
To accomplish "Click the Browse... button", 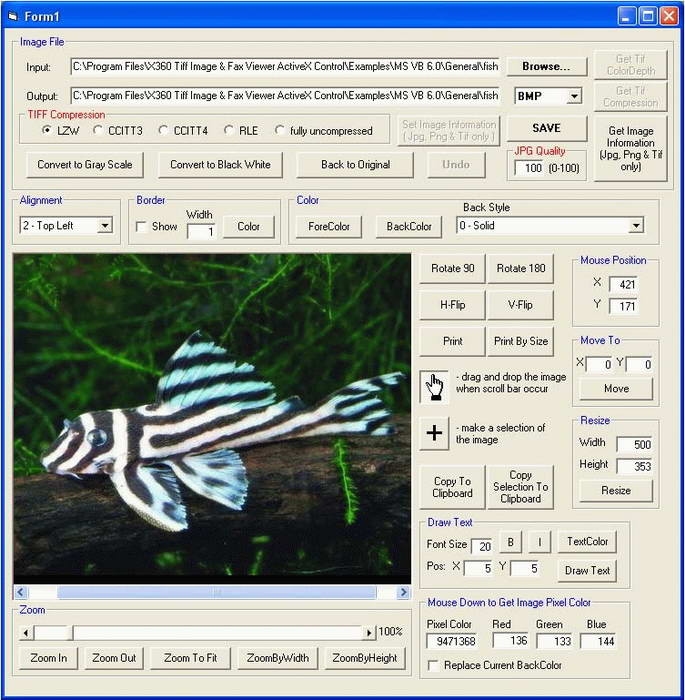I will pyautogui.click(x=547, y=67).
